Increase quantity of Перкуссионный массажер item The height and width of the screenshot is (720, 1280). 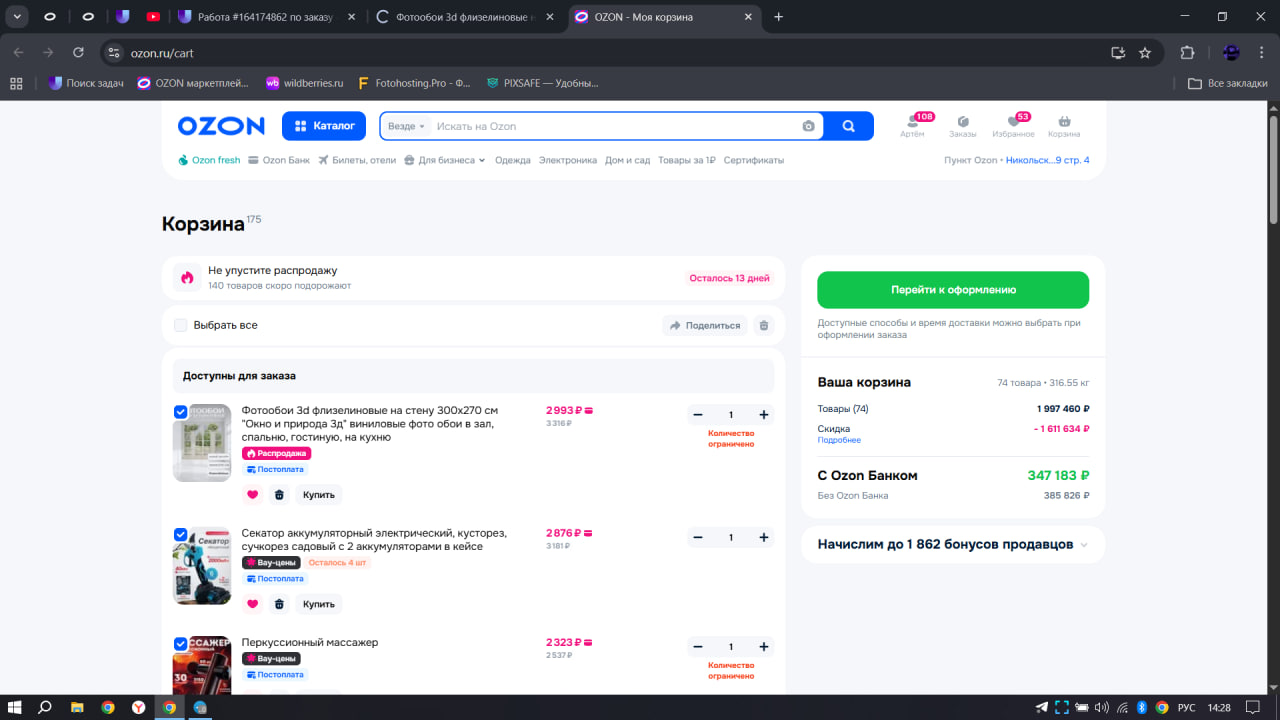(764, 647)
